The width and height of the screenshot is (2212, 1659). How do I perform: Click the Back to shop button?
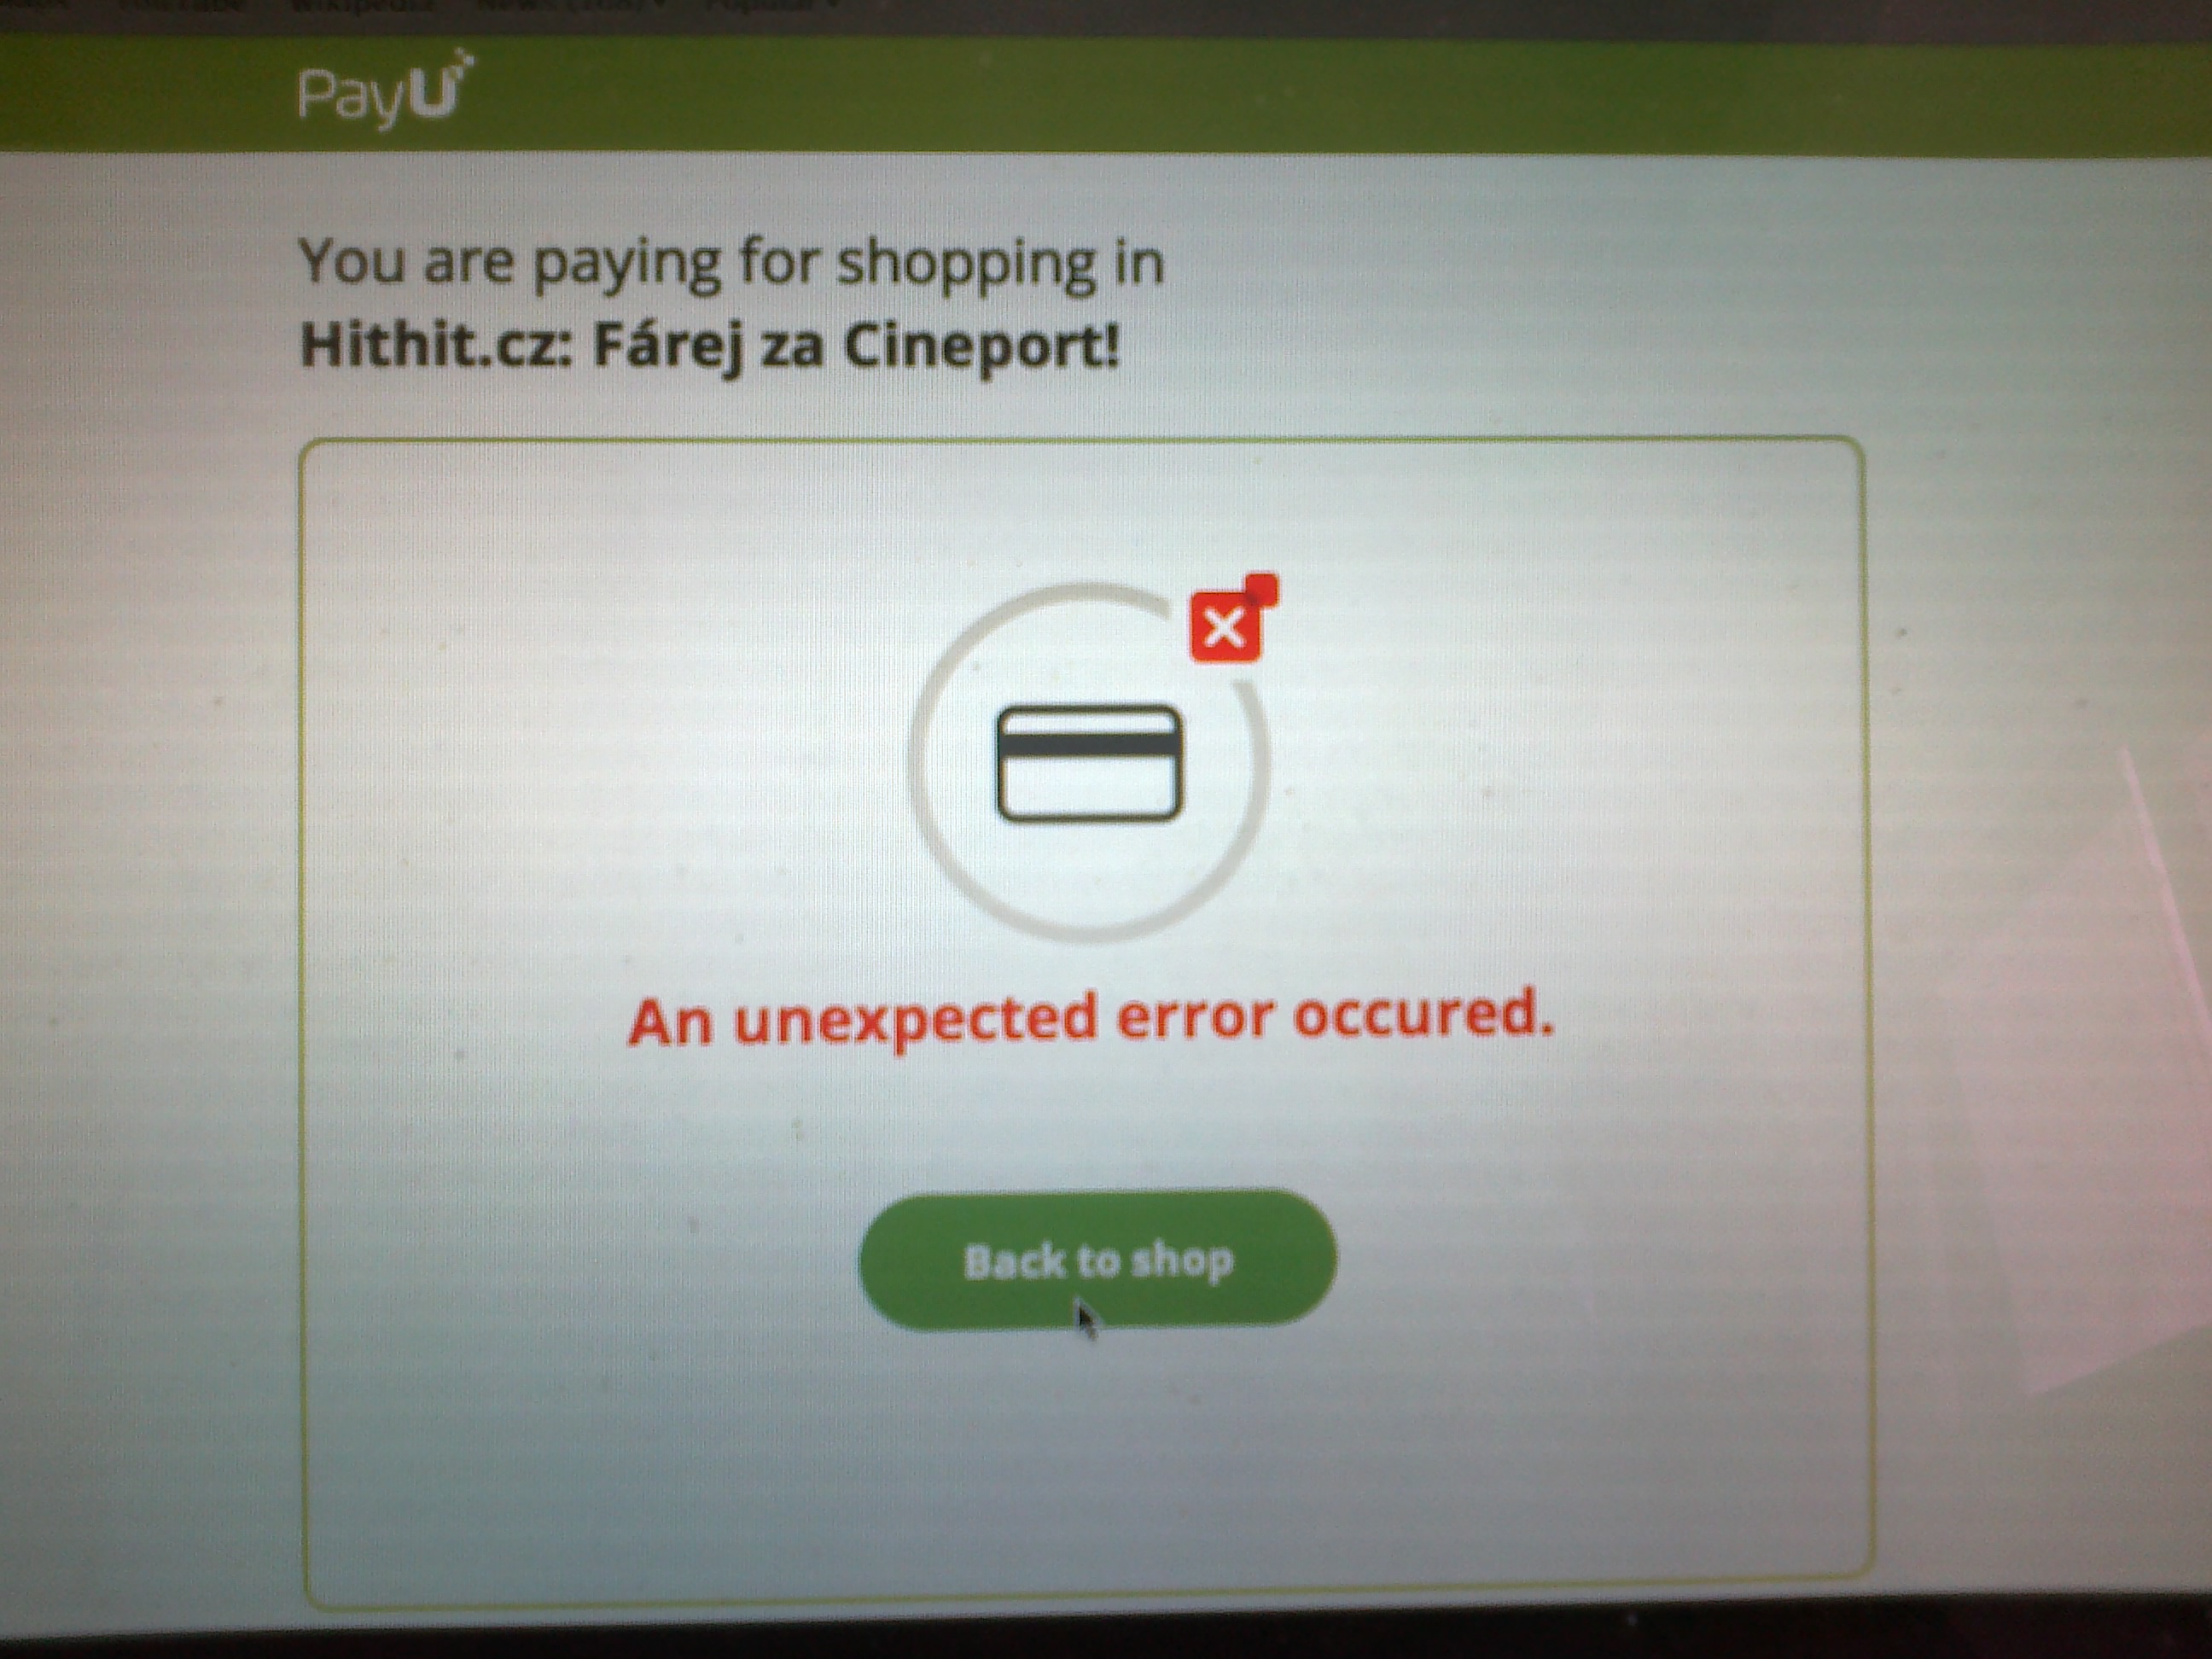1097,1260
